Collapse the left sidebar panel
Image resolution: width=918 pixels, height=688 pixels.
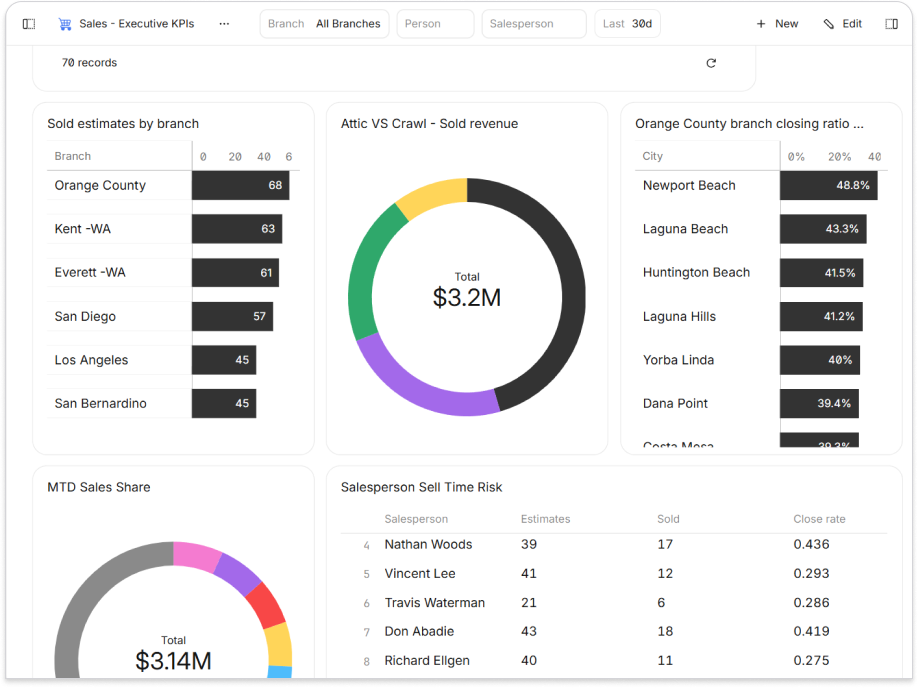(x=28, y=23)
